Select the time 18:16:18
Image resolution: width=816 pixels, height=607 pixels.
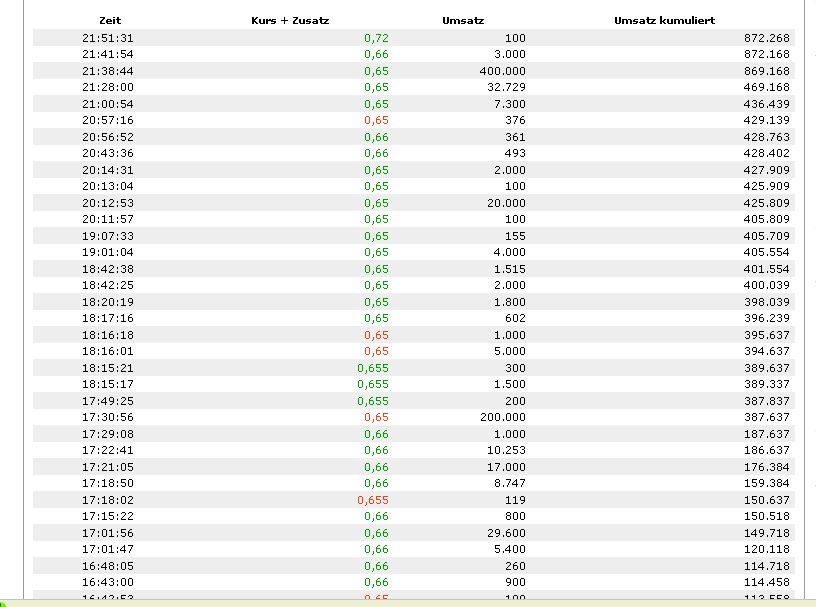point(108,335)
